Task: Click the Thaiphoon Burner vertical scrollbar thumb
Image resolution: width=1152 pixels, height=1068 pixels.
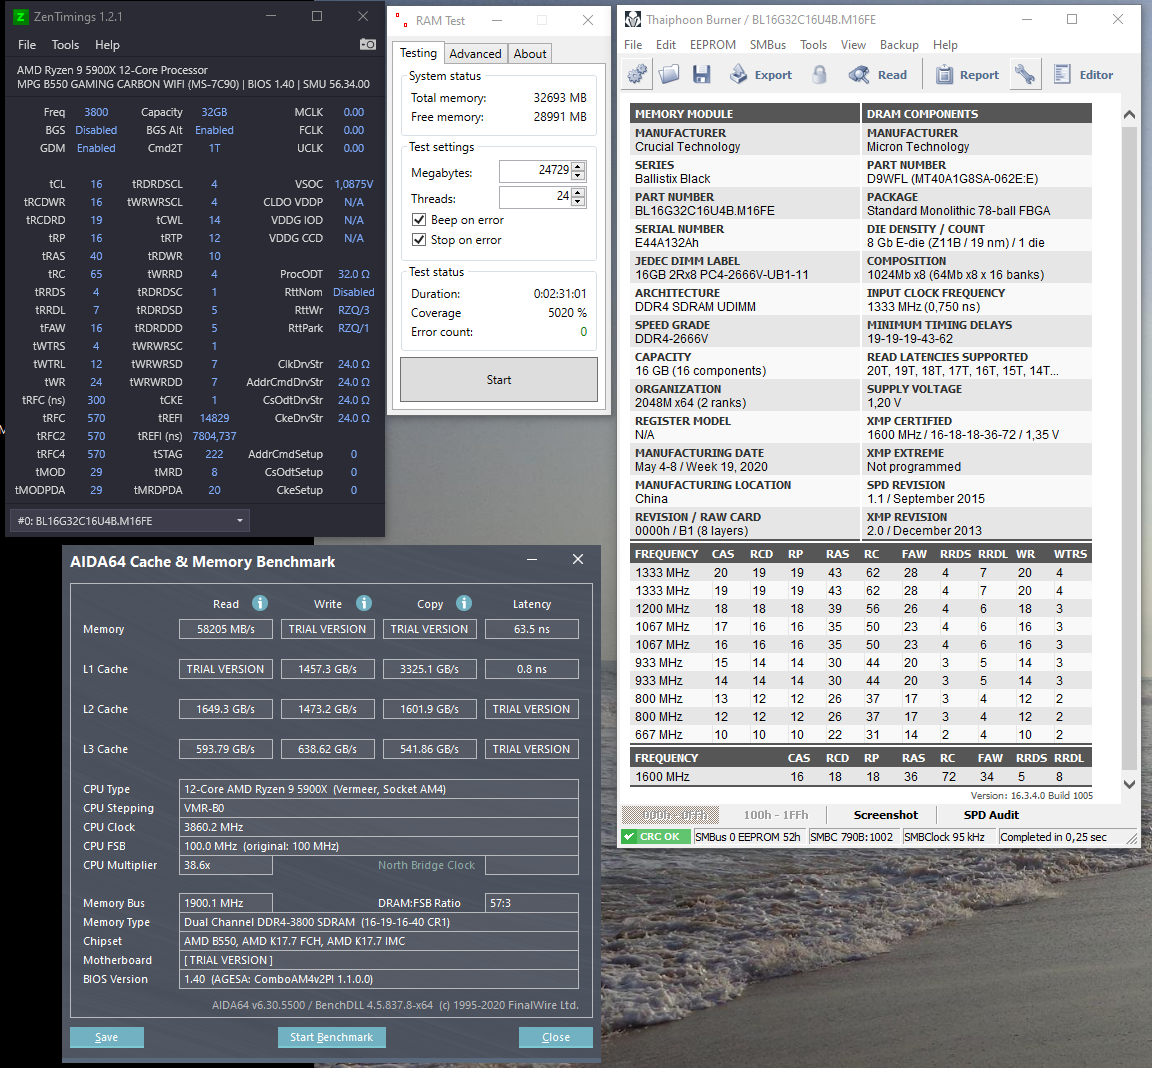Action: pyautogui.click(x=1129, y=448)
